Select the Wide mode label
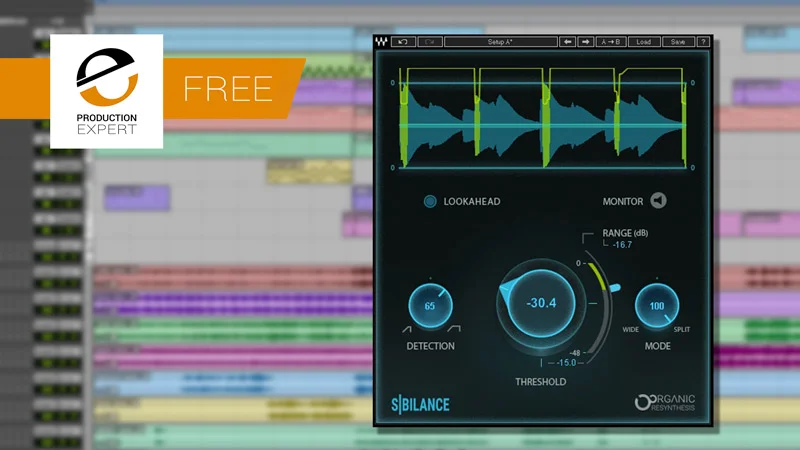Image resolution: width=800 pixels, height=450 pixels. point(631,330)
